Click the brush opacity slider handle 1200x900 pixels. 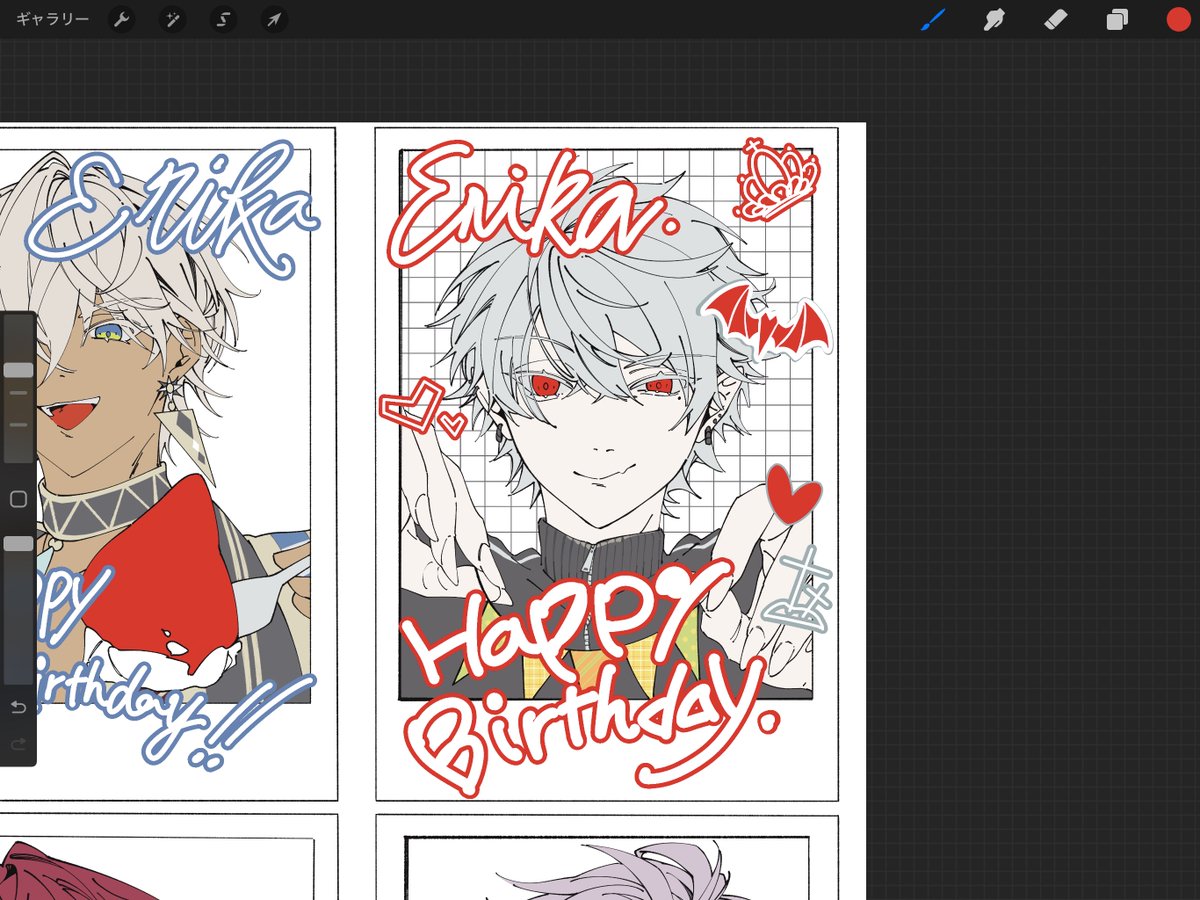(x=18, y=544)
